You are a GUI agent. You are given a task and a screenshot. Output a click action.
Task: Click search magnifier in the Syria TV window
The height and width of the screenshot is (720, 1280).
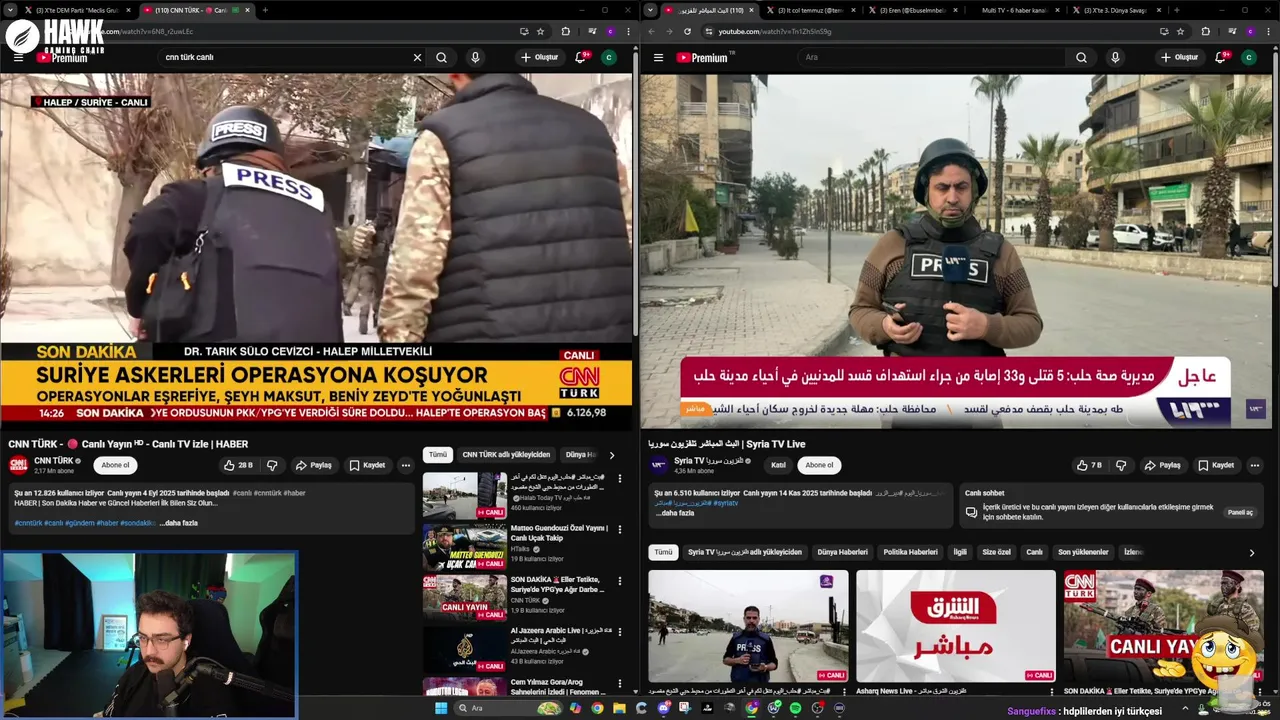pos(1081,57)
